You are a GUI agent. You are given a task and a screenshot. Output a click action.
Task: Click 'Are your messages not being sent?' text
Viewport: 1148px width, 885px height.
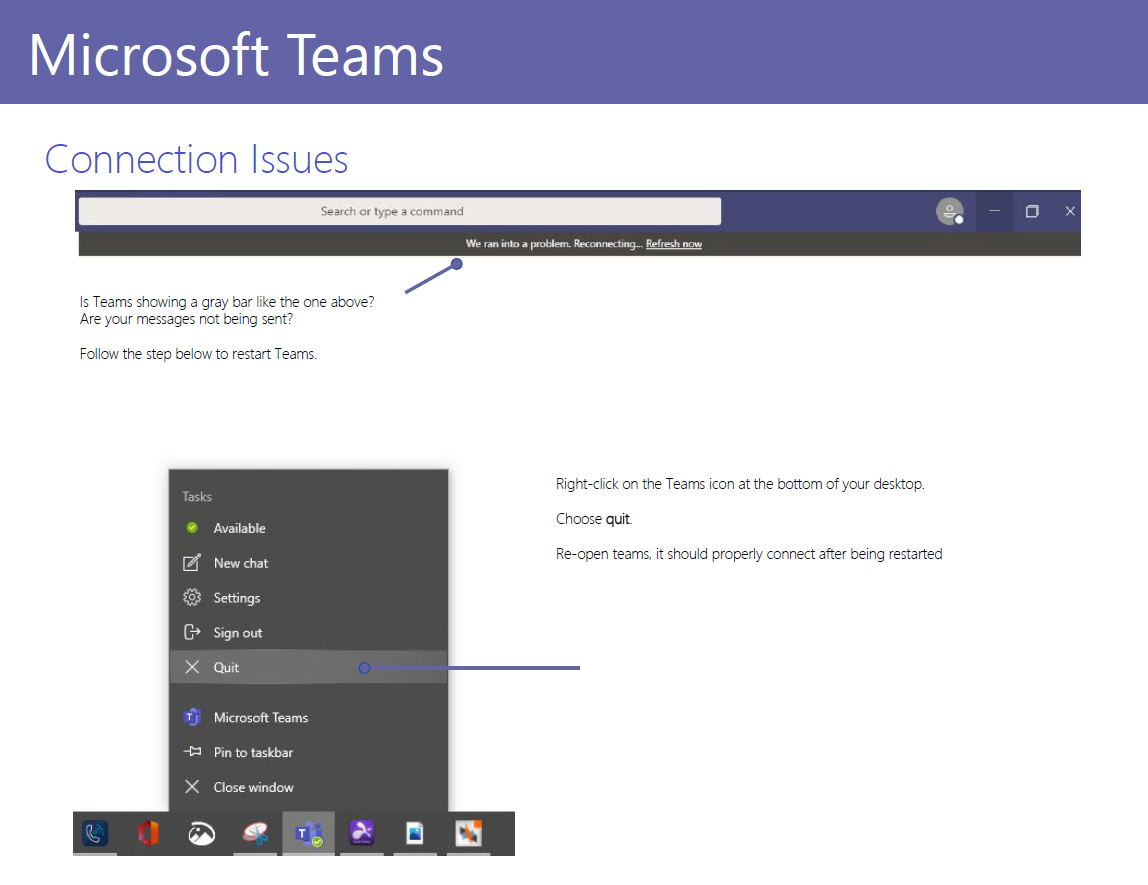186,319
